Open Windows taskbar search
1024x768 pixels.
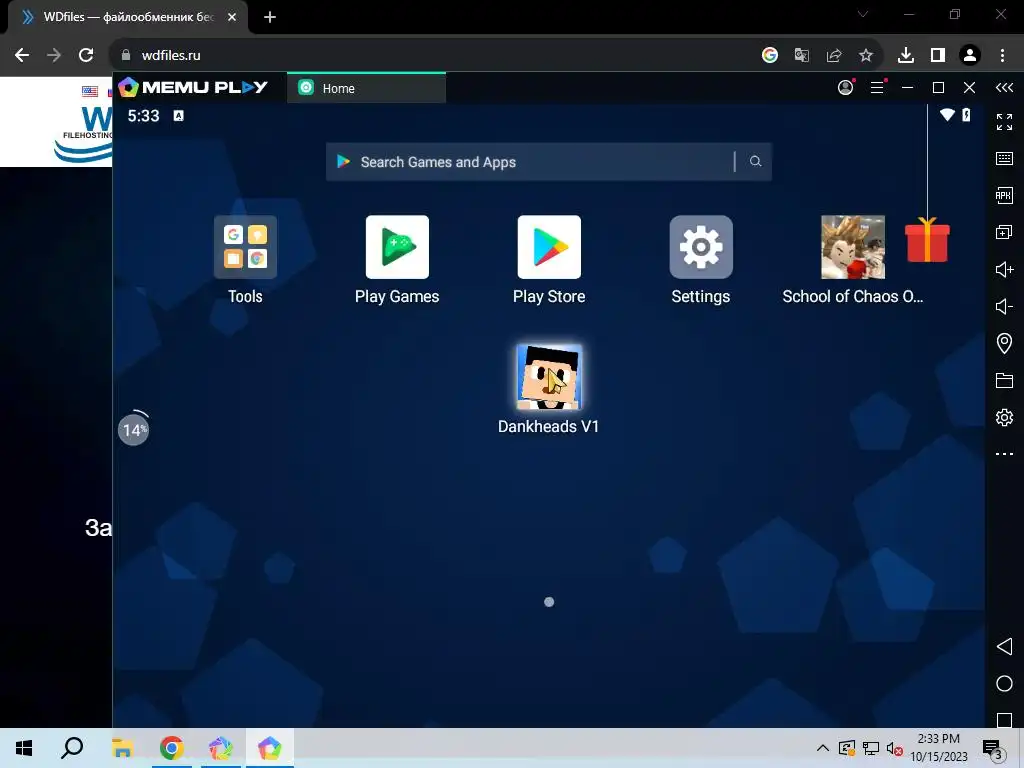72,748
